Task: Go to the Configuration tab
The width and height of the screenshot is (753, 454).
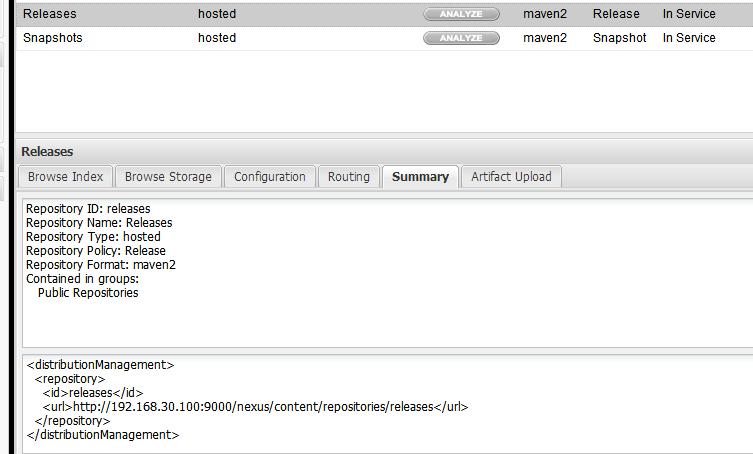Action: coord(270,177)
